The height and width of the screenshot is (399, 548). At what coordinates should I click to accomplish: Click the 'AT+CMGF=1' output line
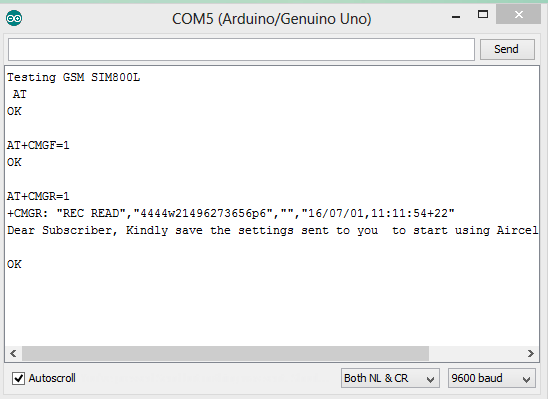click(38, 145)
